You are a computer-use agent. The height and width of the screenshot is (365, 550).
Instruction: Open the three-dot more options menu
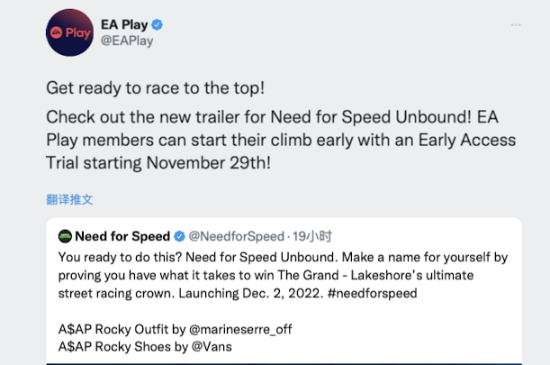pyautogui.click(x=516, y=25)
